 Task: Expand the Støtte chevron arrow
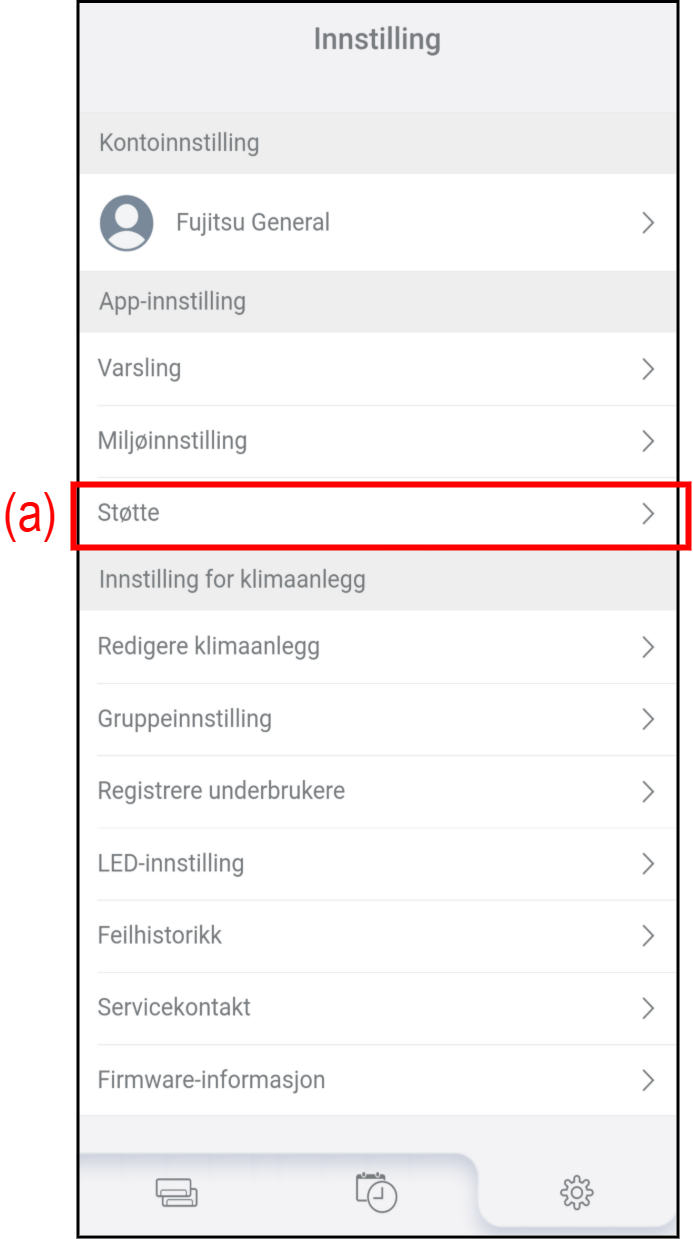click(648, 514)
